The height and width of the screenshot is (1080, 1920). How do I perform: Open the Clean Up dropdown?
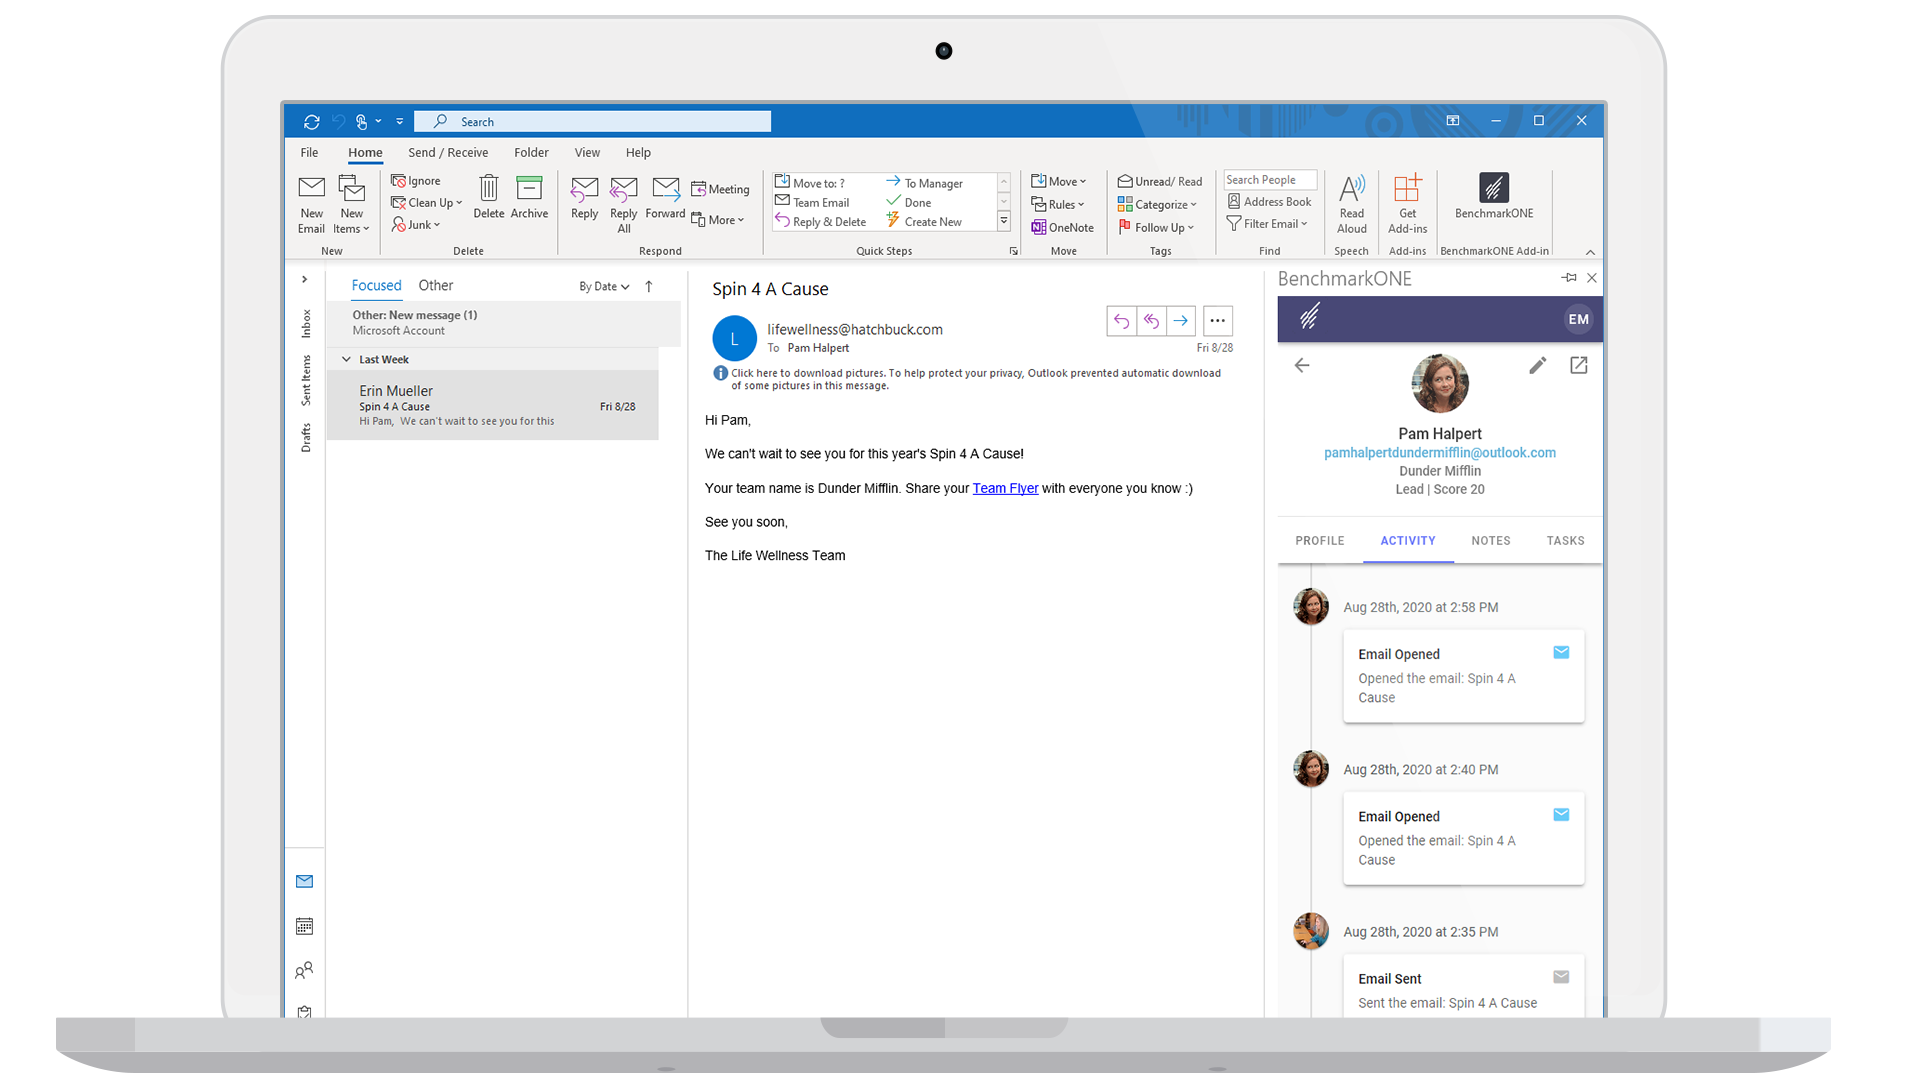click(x=427, y=203)
